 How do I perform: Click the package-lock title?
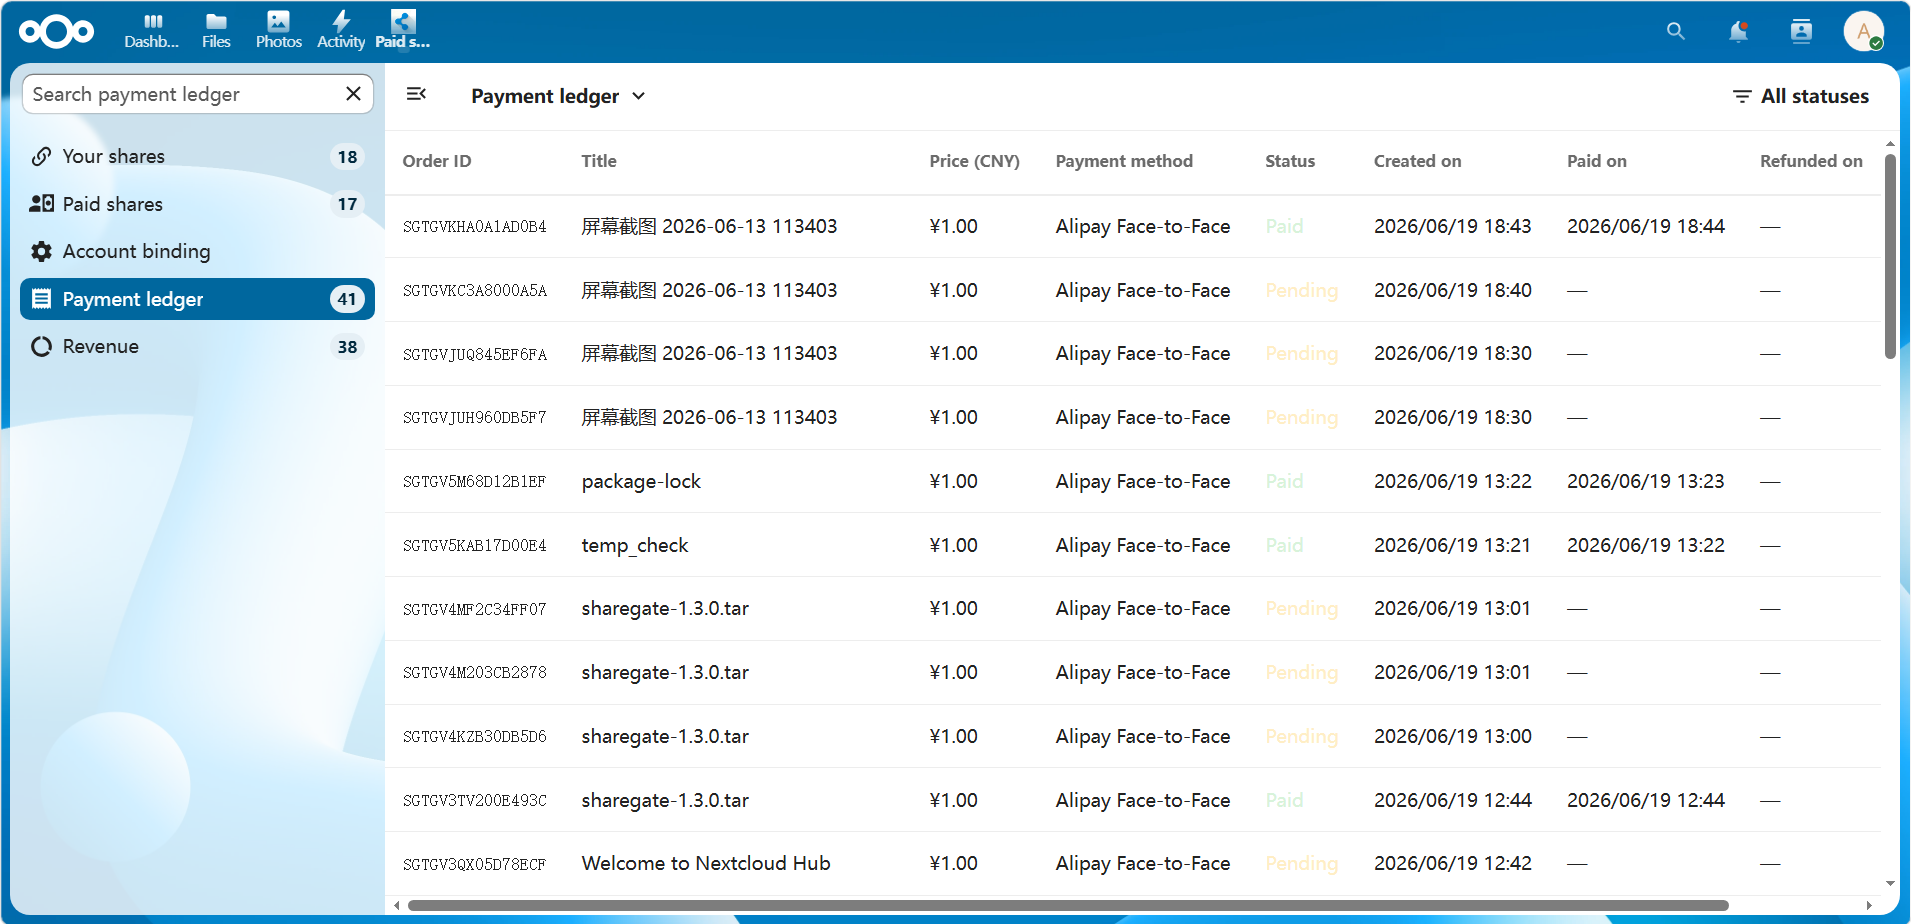click(641, 482)
